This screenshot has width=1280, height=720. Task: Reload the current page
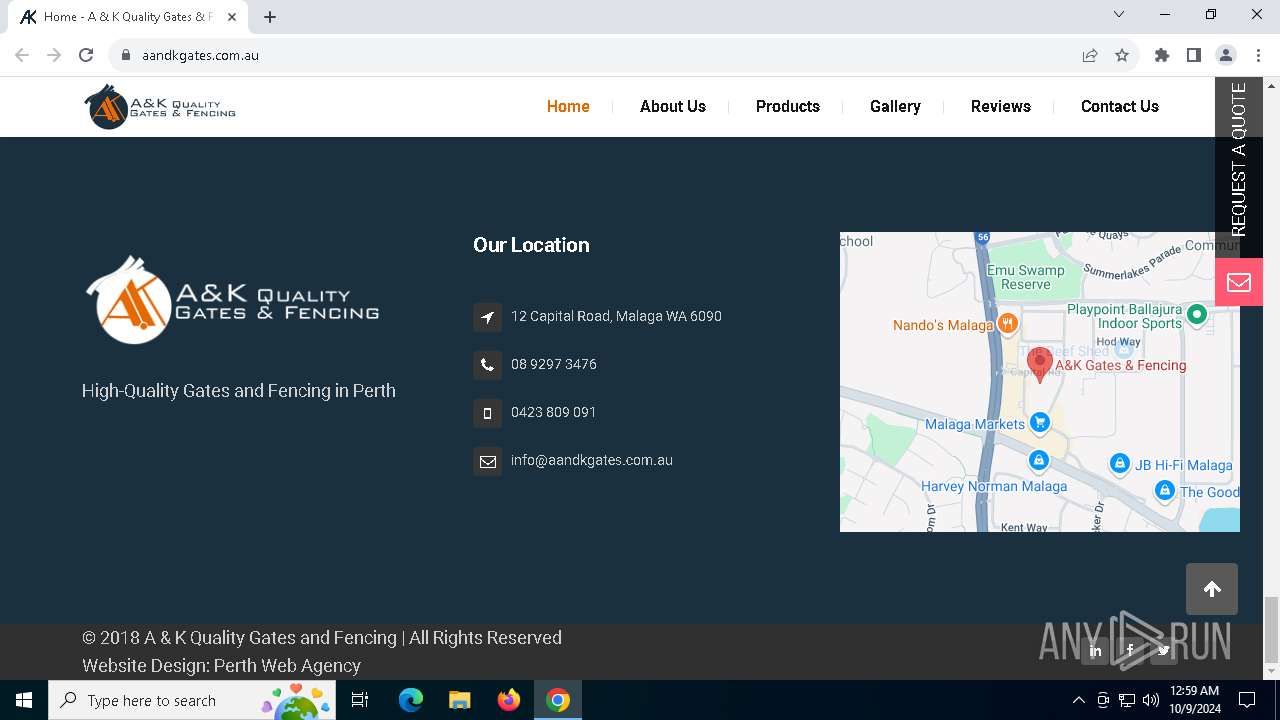[x=86, y=55]
